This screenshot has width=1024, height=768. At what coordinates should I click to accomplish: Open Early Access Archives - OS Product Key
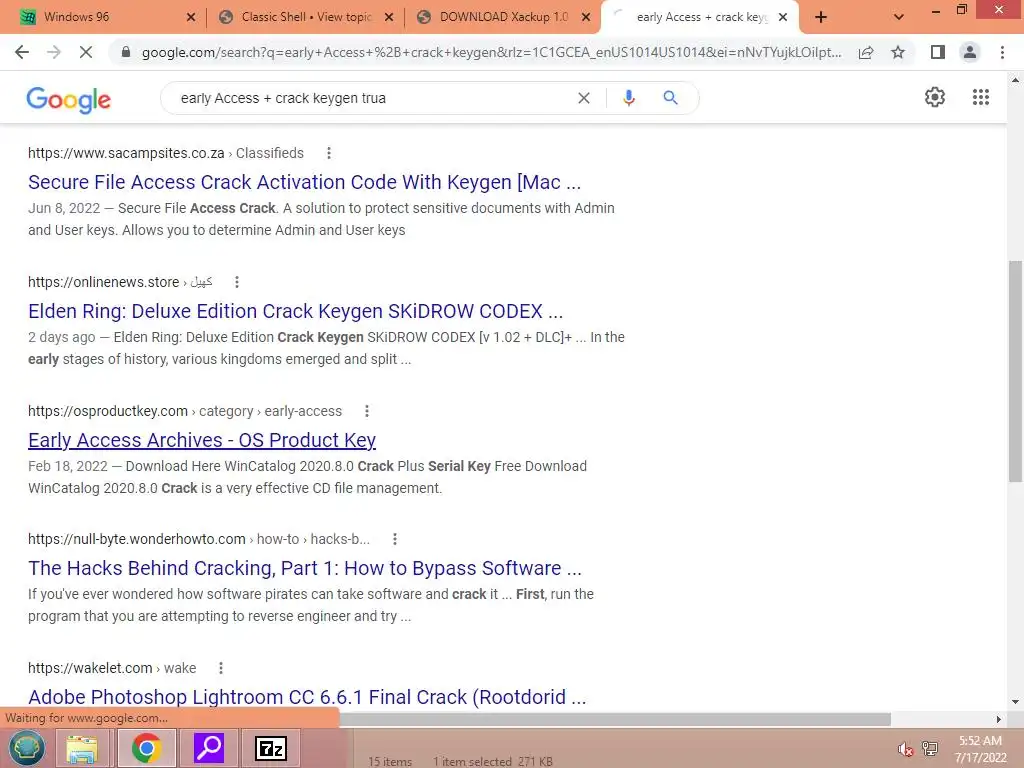click(202, 440)
